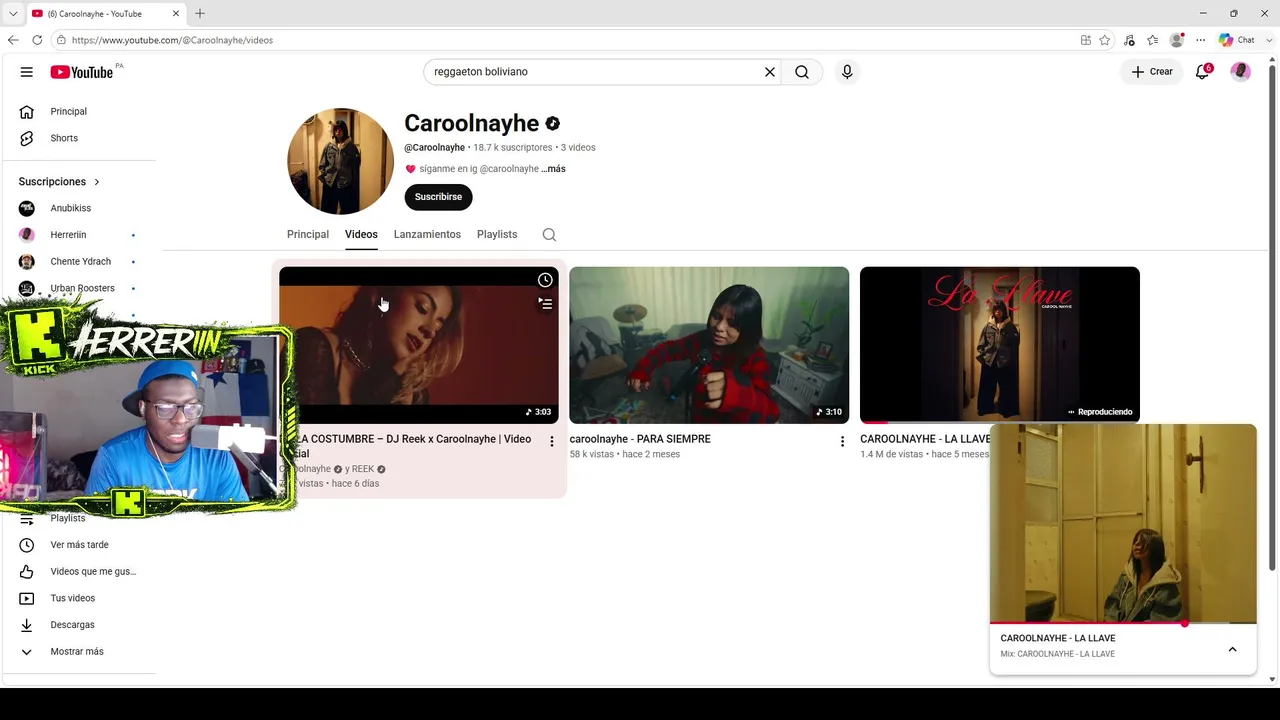Screen dimensions: 1280x720
Task: Open the Urban Roosters subscription
Action: tap(82, 288)
